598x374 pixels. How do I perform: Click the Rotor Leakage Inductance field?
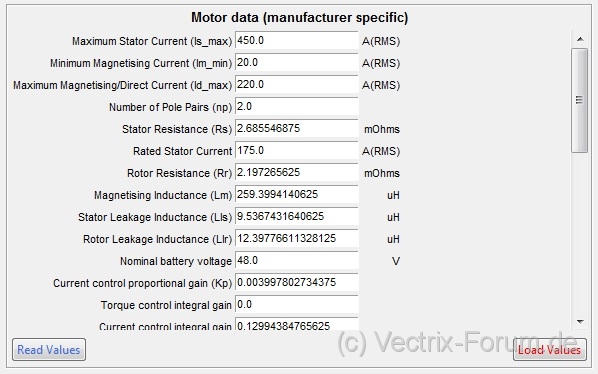pos(297,239)
